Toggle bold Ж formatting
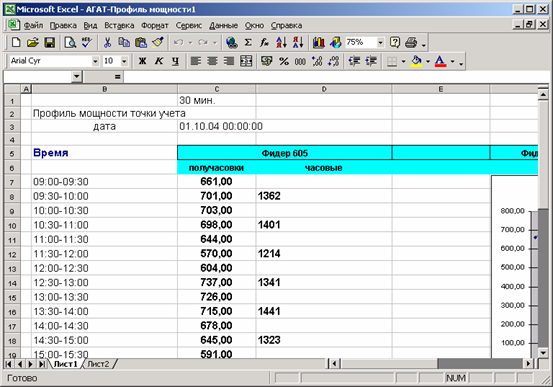 tap(142, 61)
